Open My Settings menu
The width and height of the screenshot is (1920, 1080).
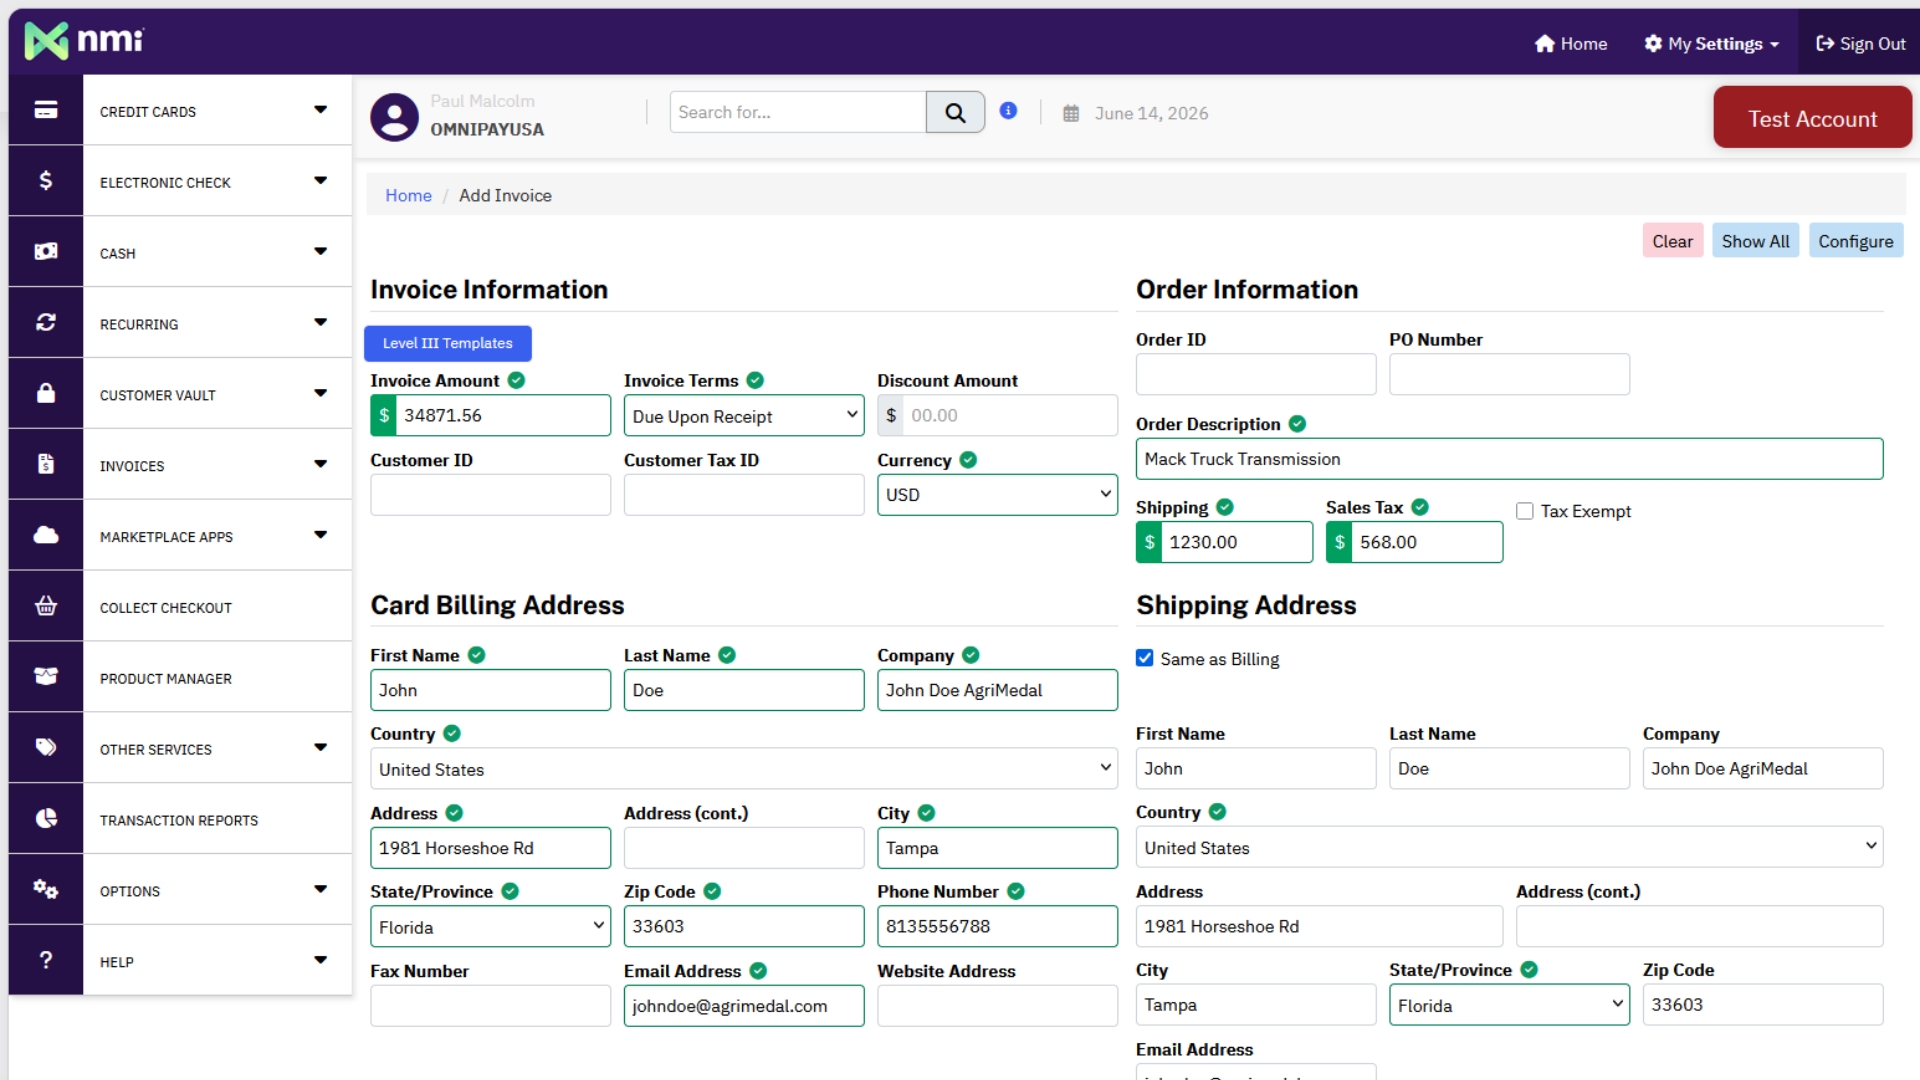(1712, 43)
